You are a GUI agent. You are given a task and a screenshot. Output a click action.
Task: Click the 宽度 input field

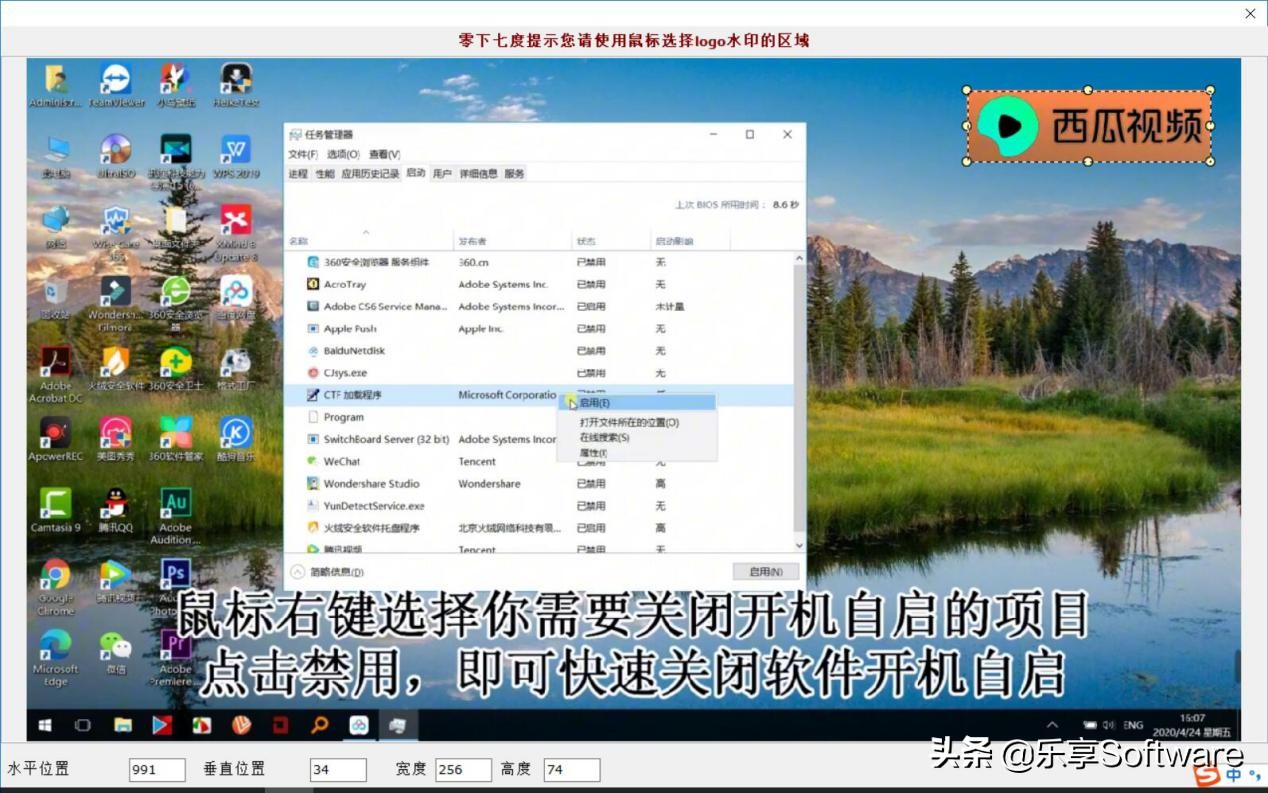463,769
